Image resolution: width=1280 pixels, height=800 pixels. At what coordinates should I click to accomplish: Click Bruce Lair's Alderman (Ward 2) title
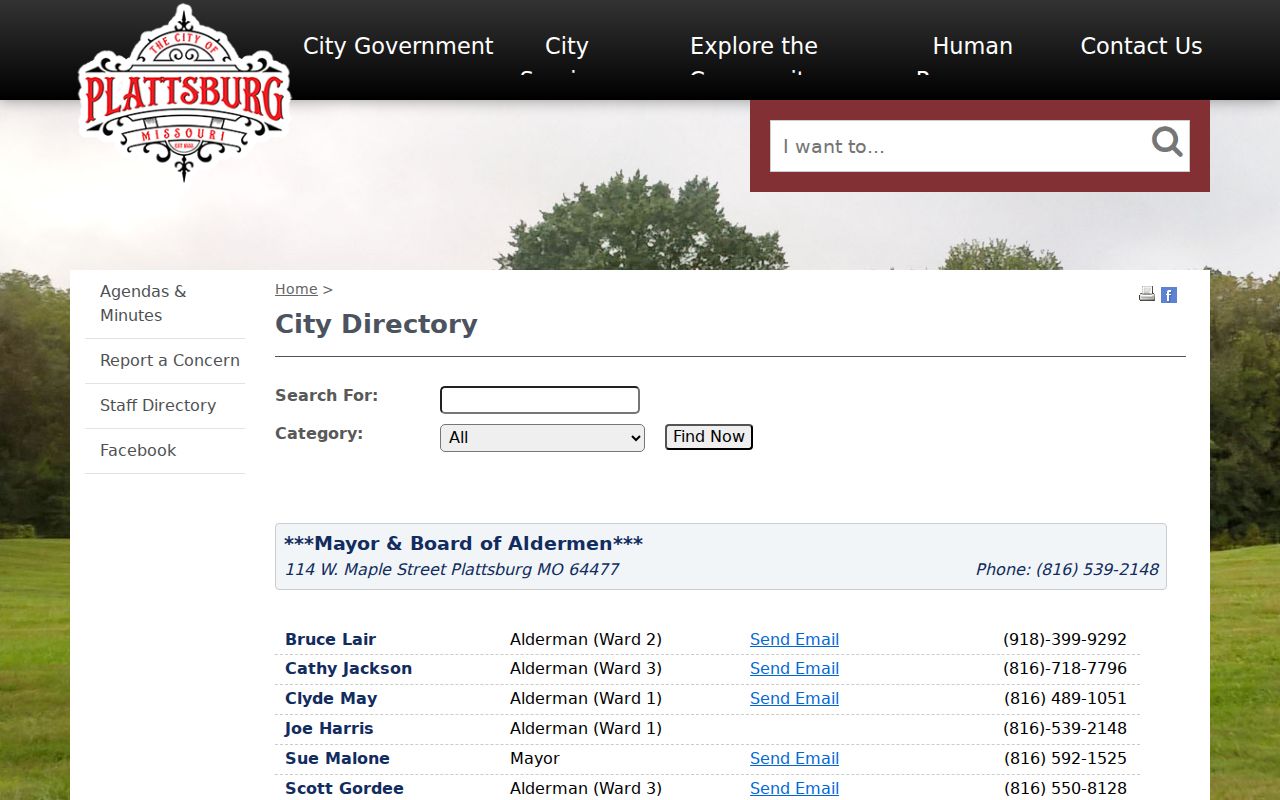click(586, 639)
